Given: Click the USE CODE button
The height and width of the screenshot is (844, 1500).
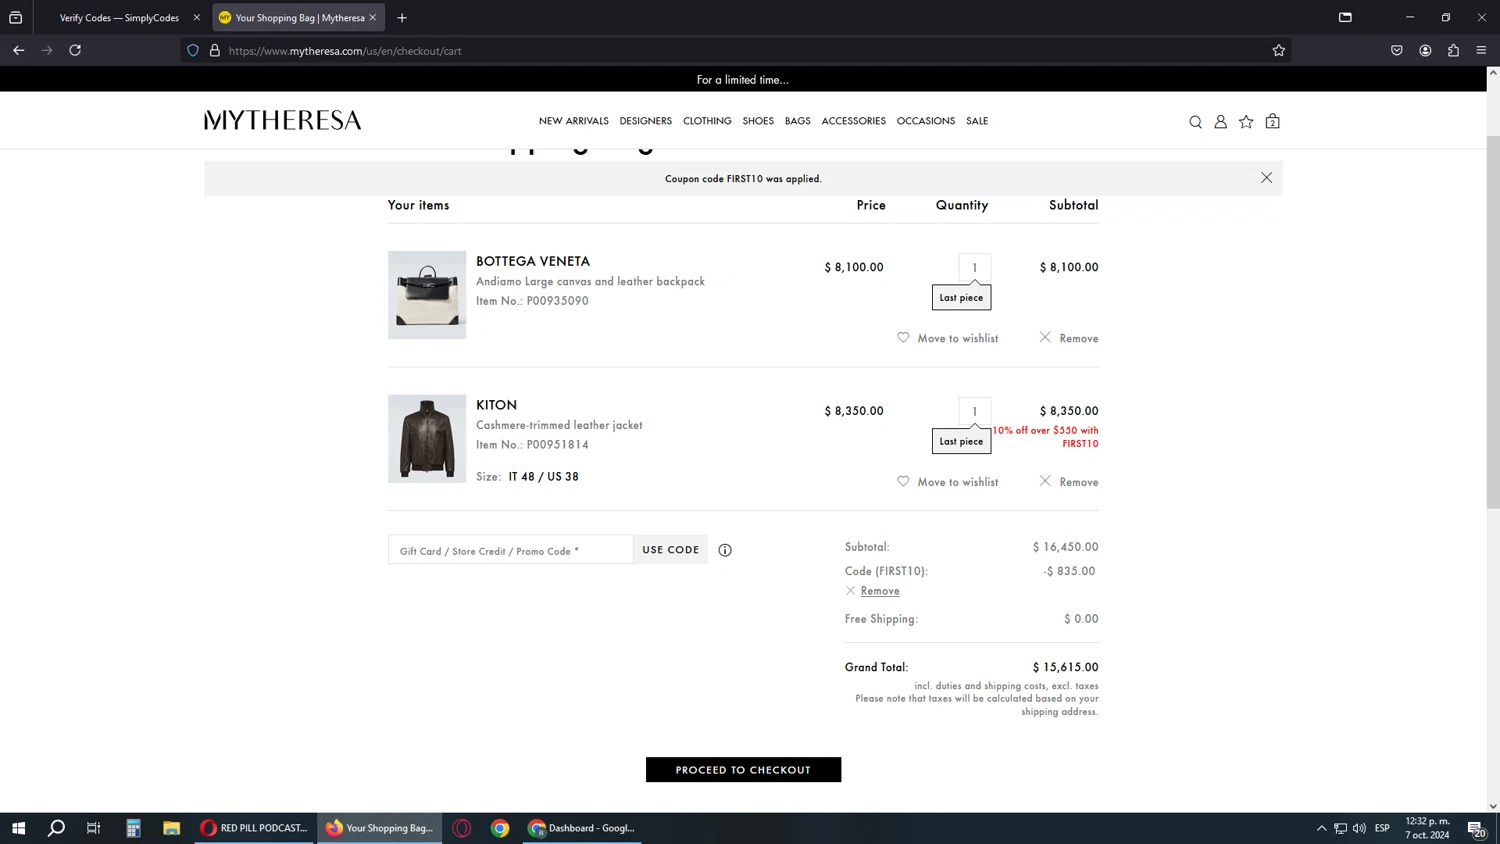Looking at the screenshot, I should coord(671,550).
